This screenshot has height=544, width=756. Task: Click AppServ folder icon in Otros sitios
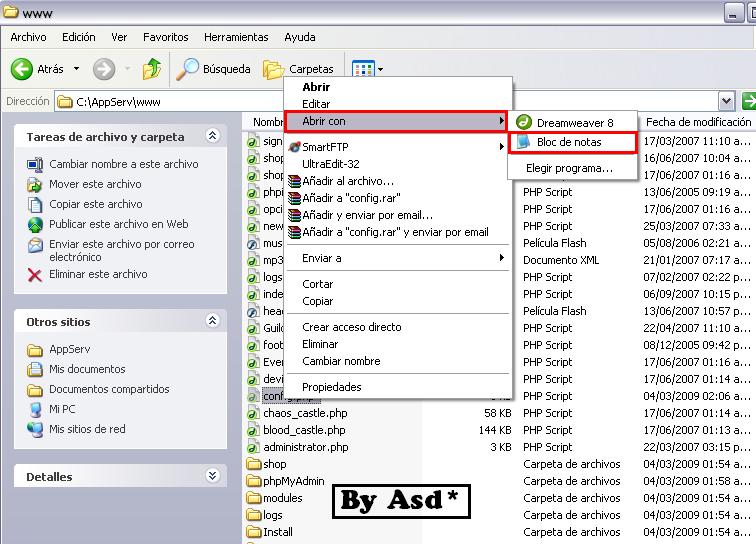[35, 350]
